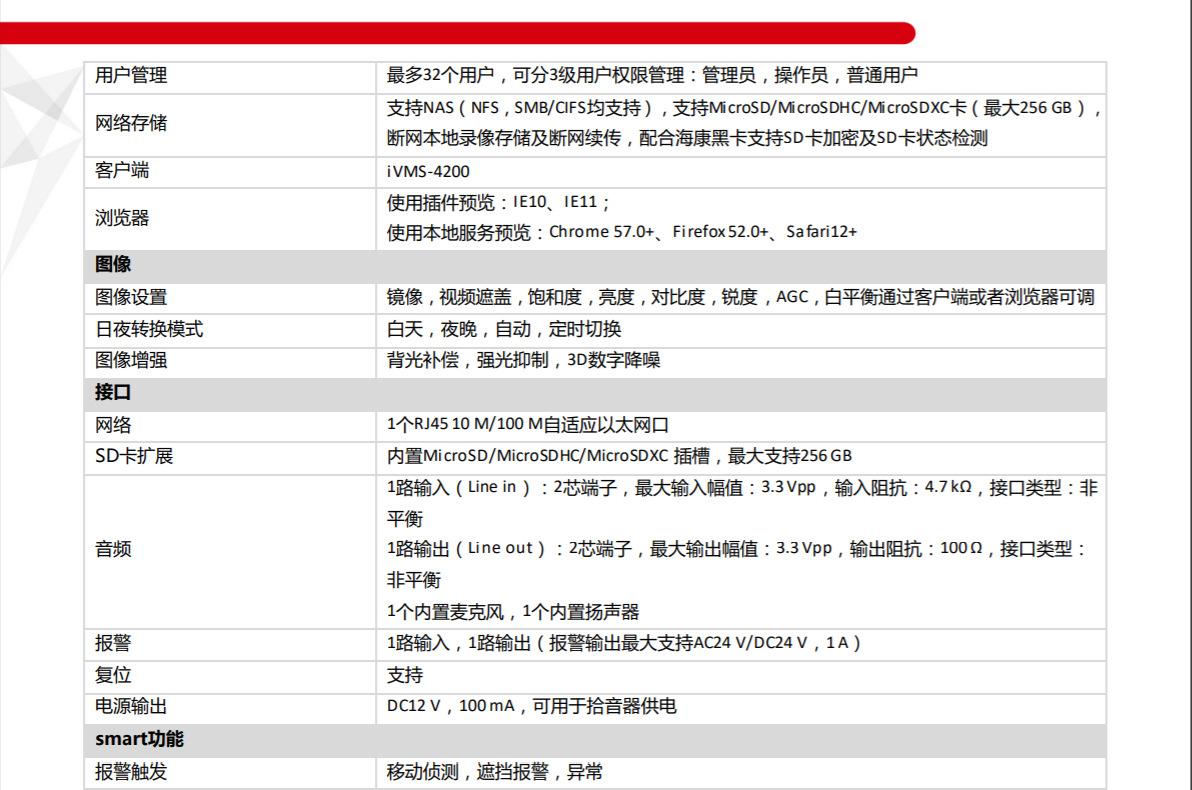Click the value 'DC12 V，100 mA，可用于拾音器供电'
This screenshot has height=790, width=1192.
click(531, 706)
